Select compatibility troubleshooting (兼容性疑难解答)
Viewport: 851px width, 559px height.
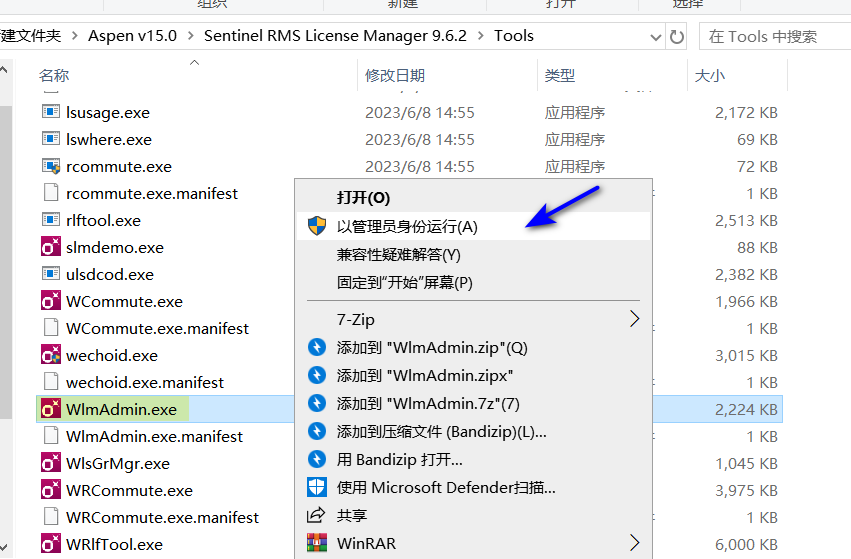473,254
